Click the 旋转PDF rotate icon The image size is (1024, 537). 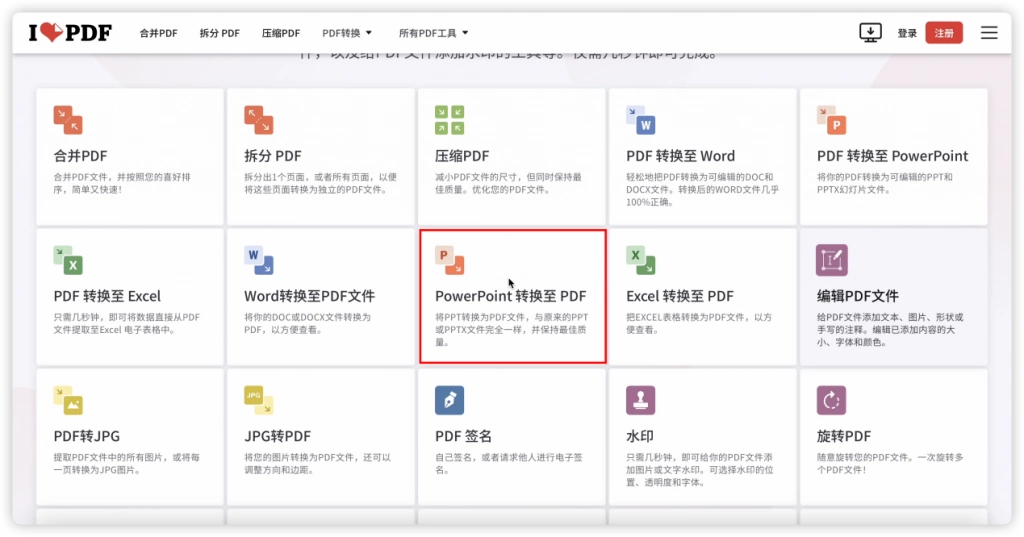(x=831, y=400)
